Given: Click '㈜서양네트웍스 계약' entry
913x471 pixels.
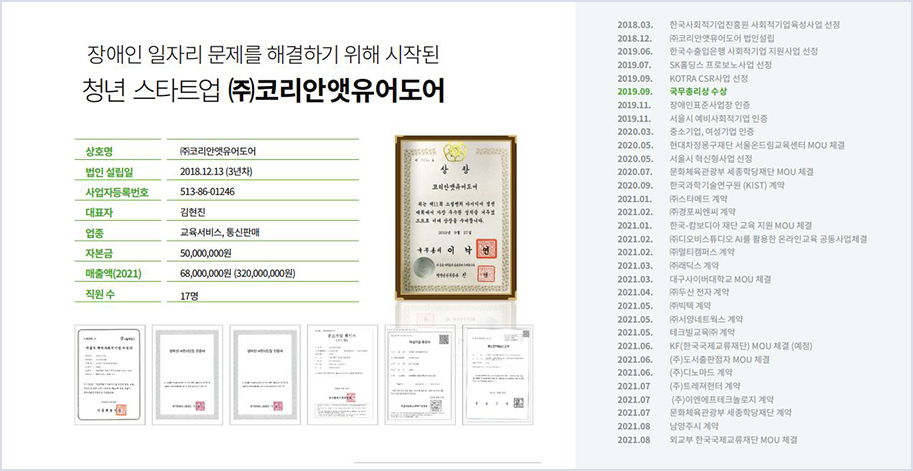Looking at the screenshot, I should click(x=706, y=319).
